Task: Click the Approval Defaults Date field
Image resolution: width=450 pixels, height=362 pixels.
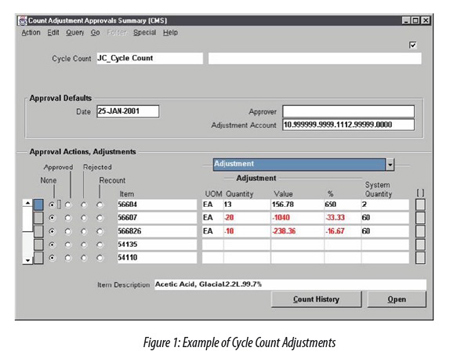Action: click(128, 111)
